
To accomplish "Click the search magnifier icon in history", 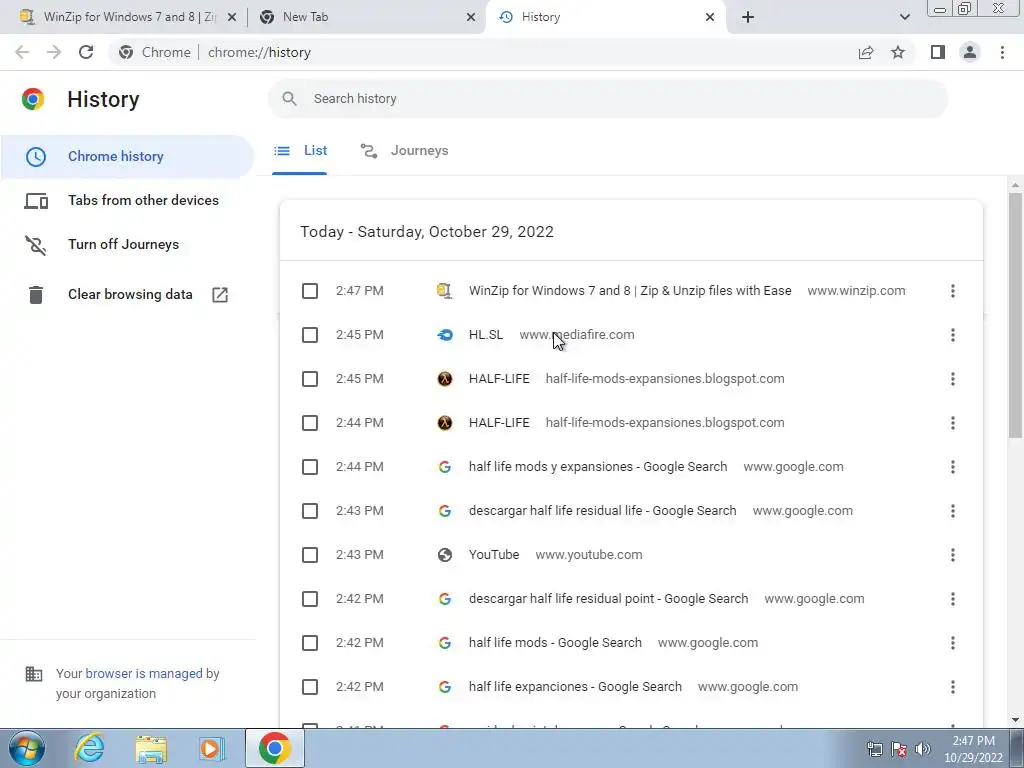I will [289, 99].
